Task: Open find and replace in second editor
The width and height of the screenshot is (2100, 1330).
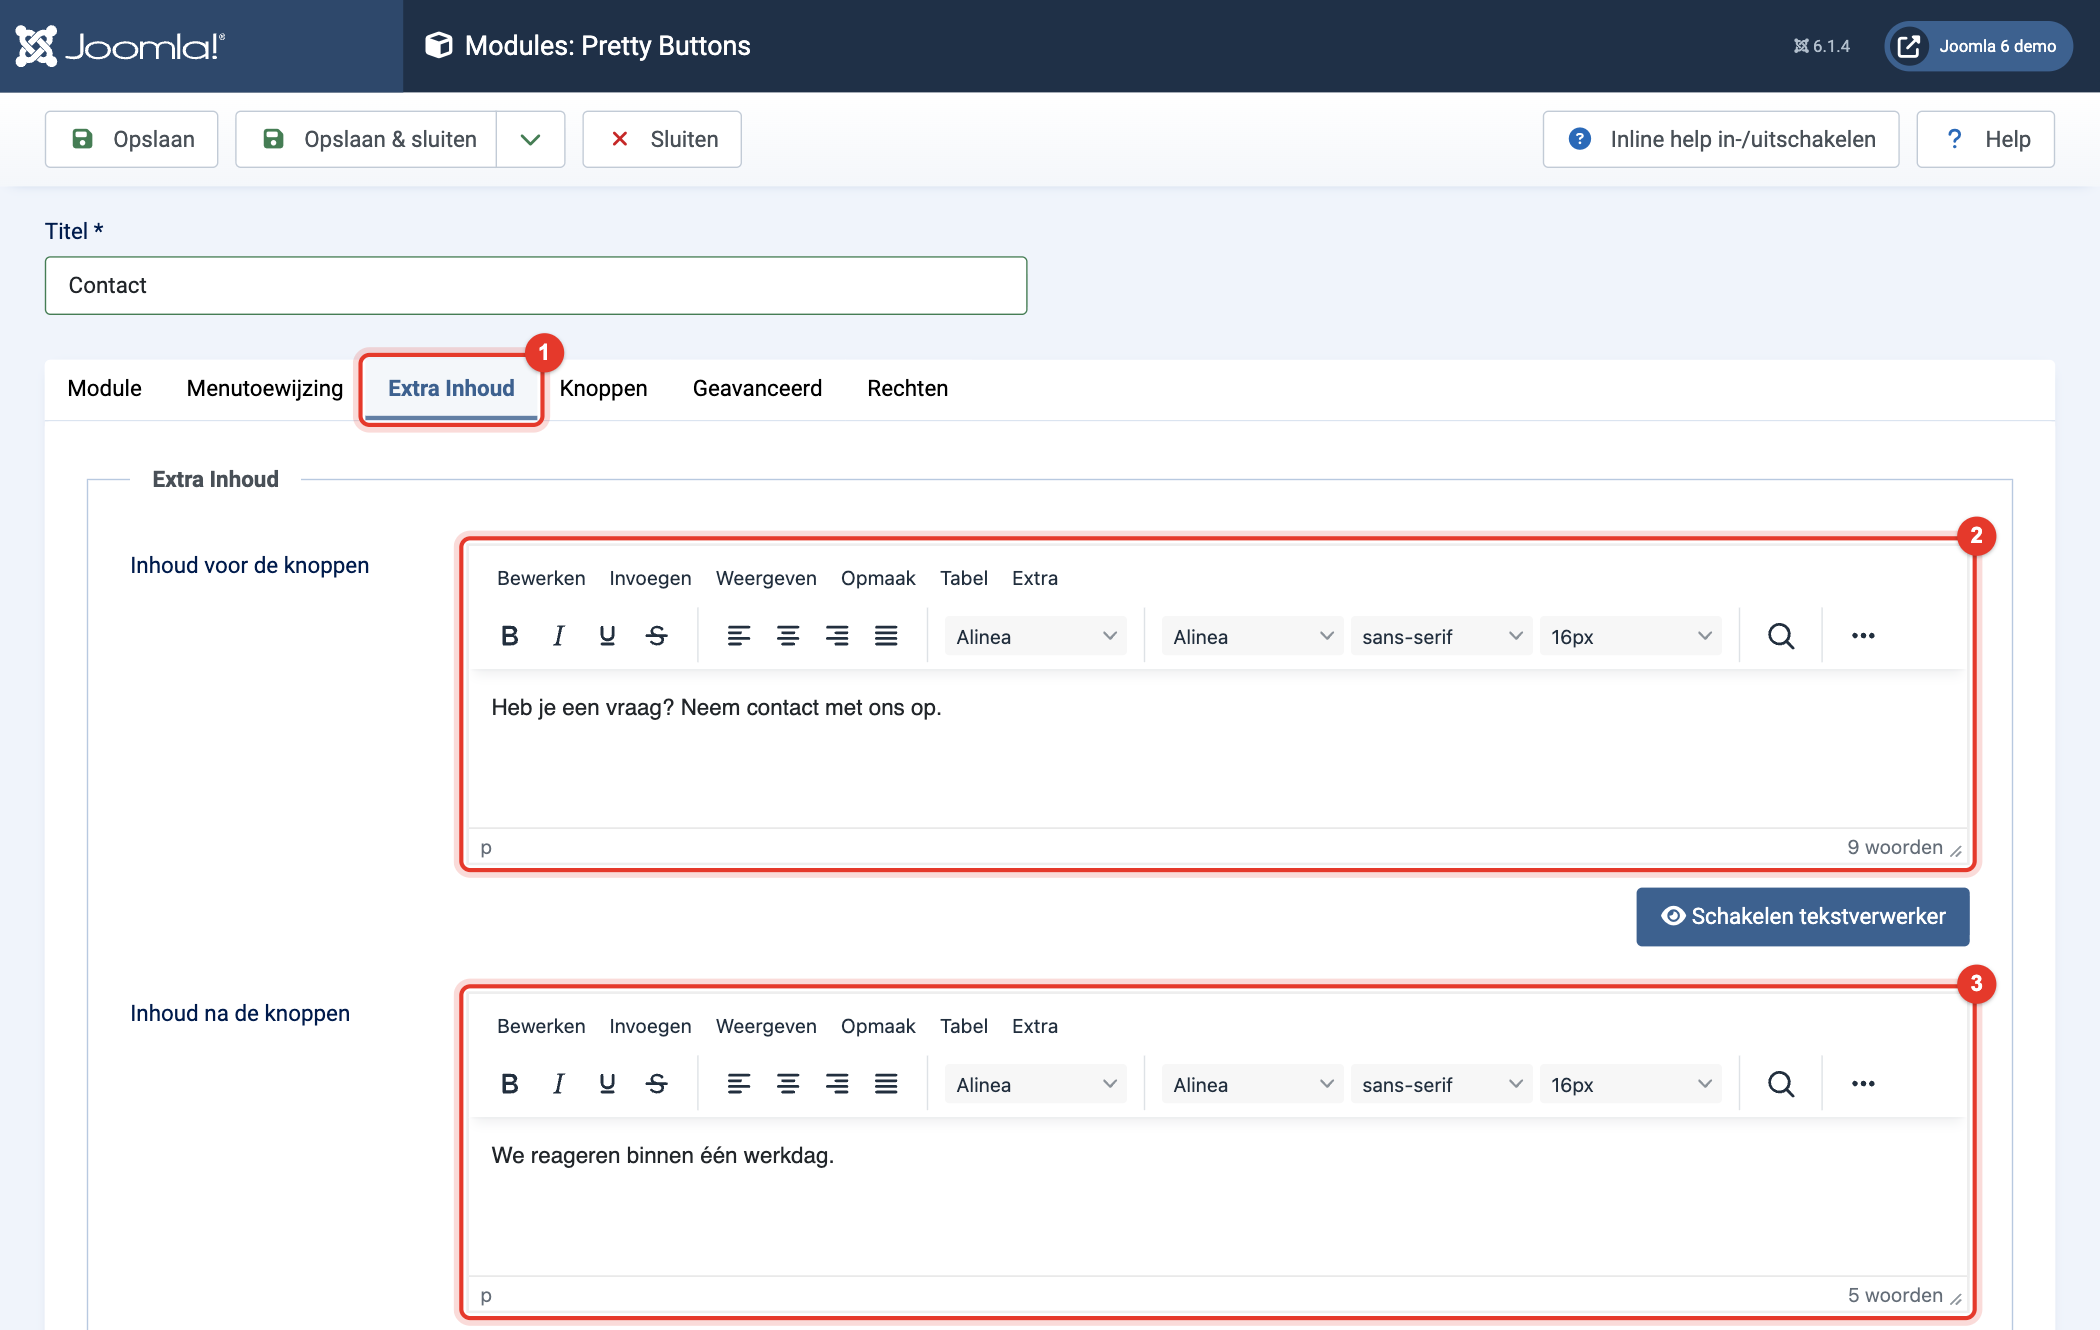Action: coord(1780,1084)
